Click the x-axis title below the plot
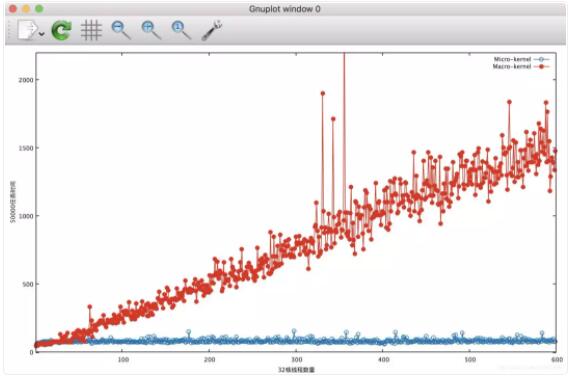 [296, 370]
